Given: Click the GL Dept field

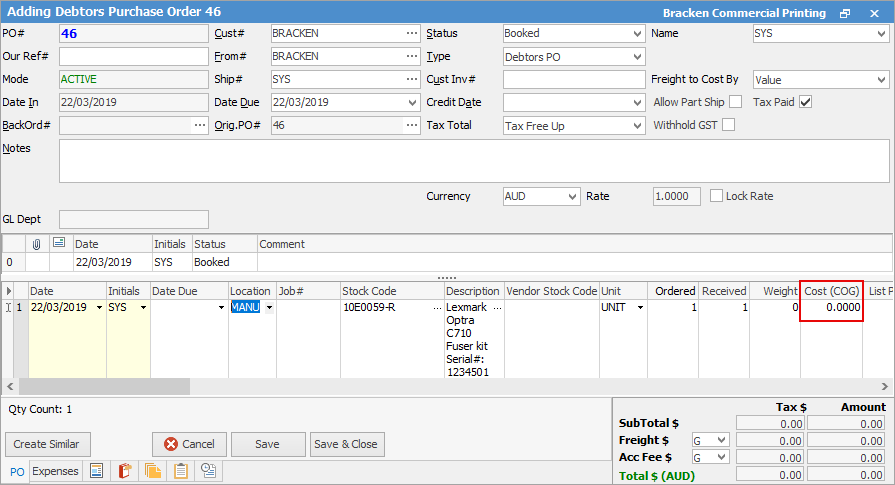Looking at the screenshot, I should point(134,220).
